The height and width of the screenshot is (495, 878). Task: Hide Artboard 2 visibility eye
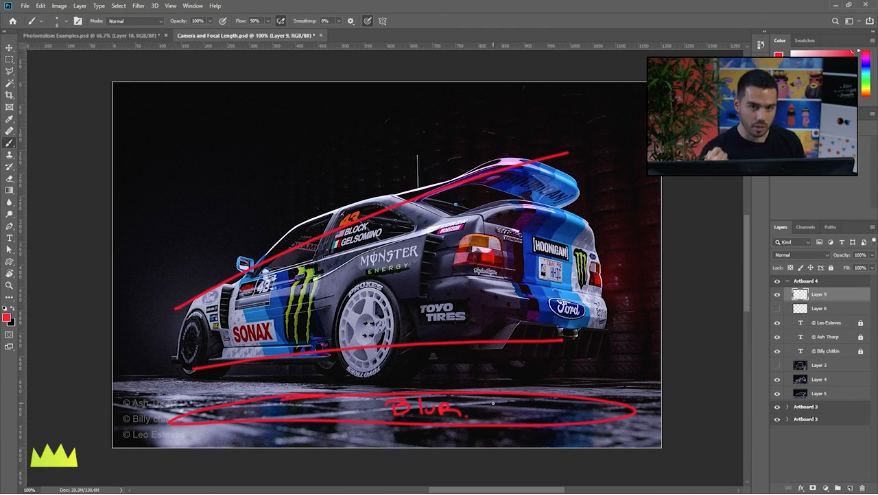point(777,419)
